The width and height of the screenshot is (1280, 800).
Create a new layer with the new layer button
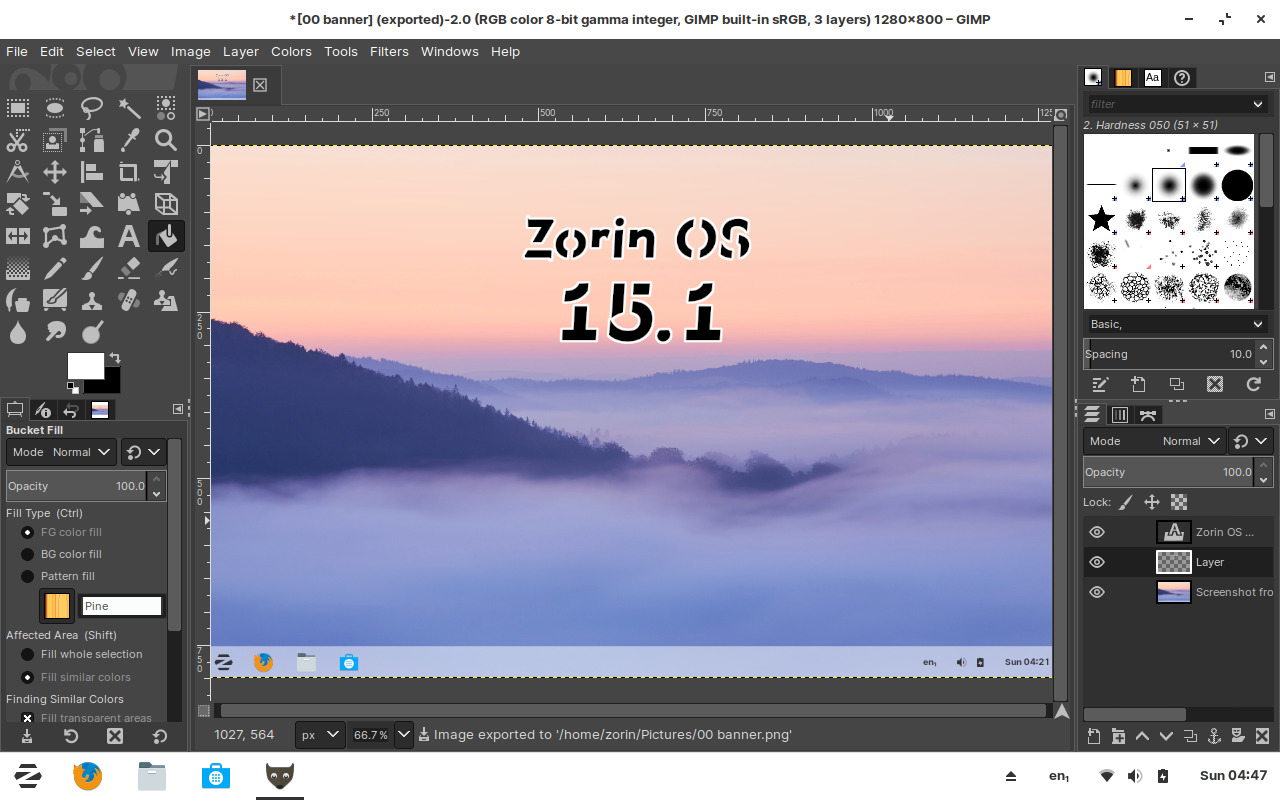pos(1093,736)
